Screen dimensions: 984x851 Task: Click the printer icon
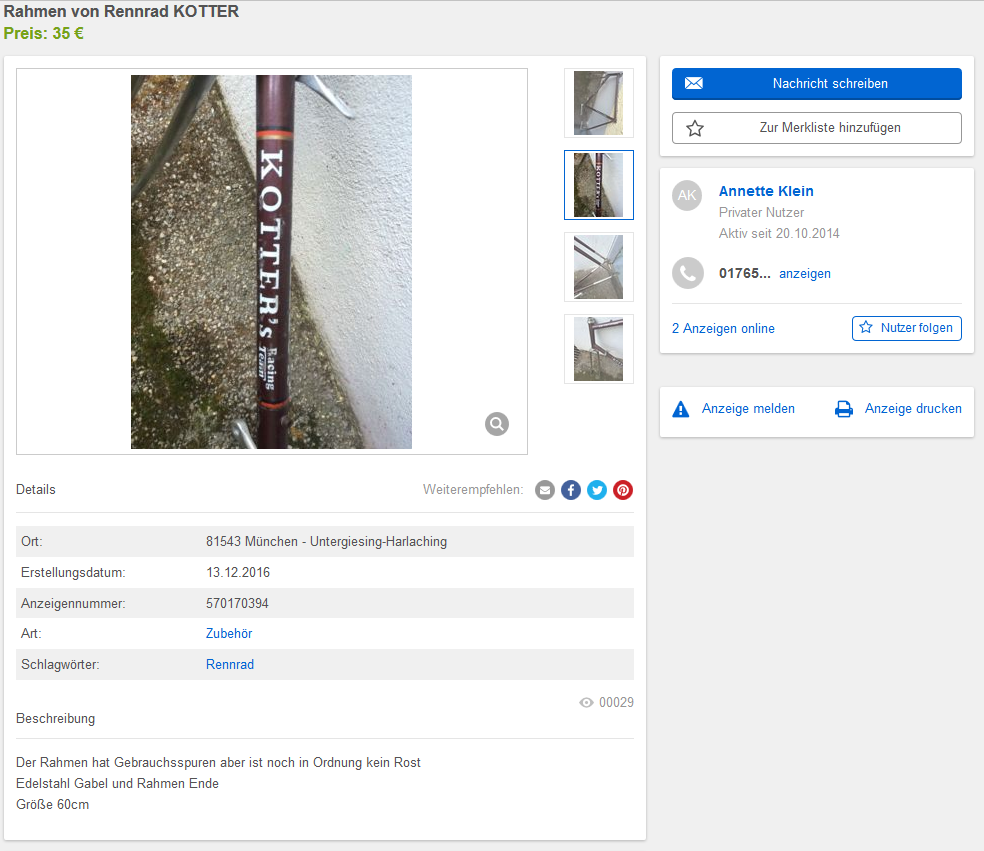(x=844, y=409)
